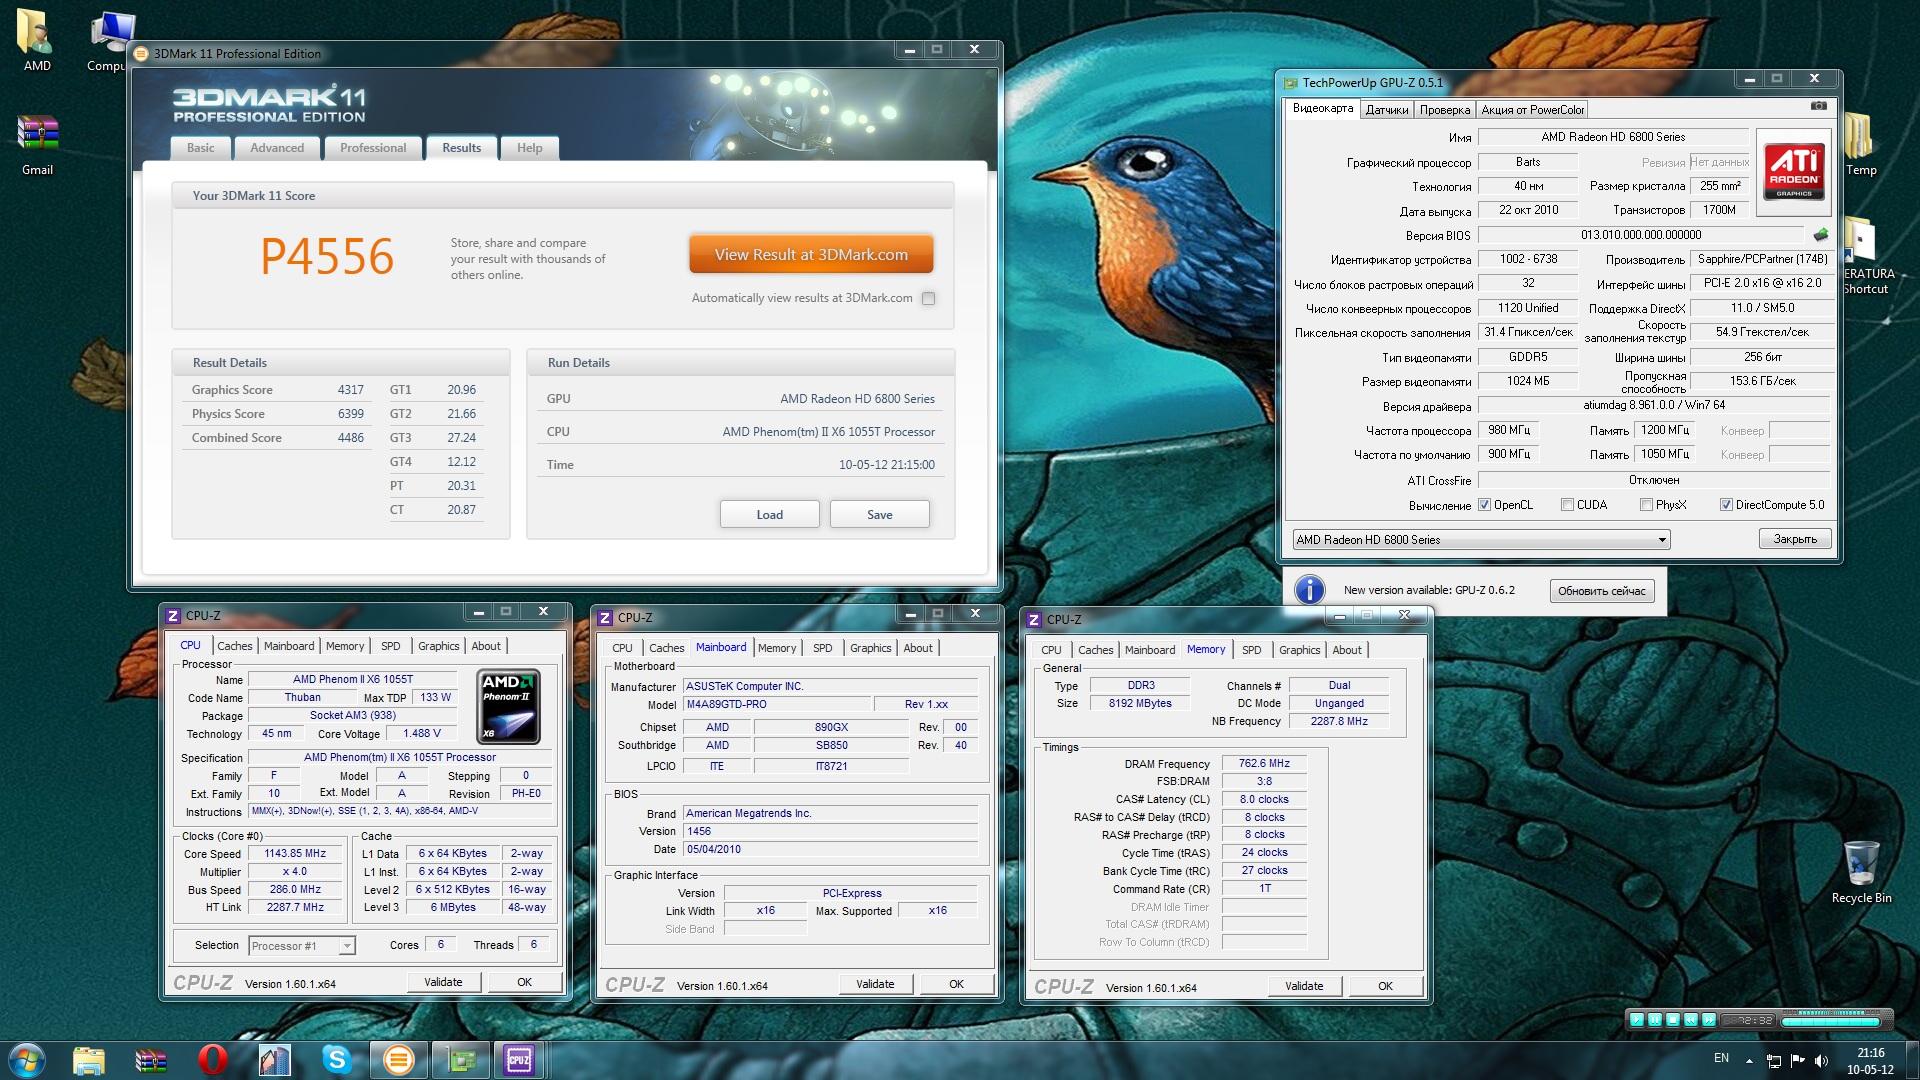The height and width of the screenshot is (1080, 1920).
Task: Toggle the CUDA checkbox in GPU-Z
Action: pyautogui.click(x=1567, y=505)
